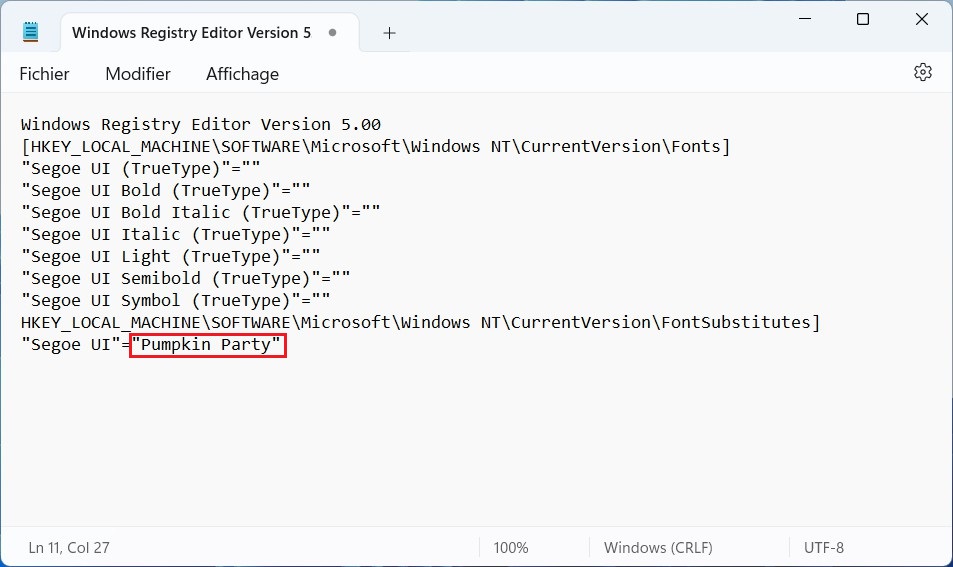
Task: Click the Ln 11, Col 27 status indicator
Action: (69, 548)
